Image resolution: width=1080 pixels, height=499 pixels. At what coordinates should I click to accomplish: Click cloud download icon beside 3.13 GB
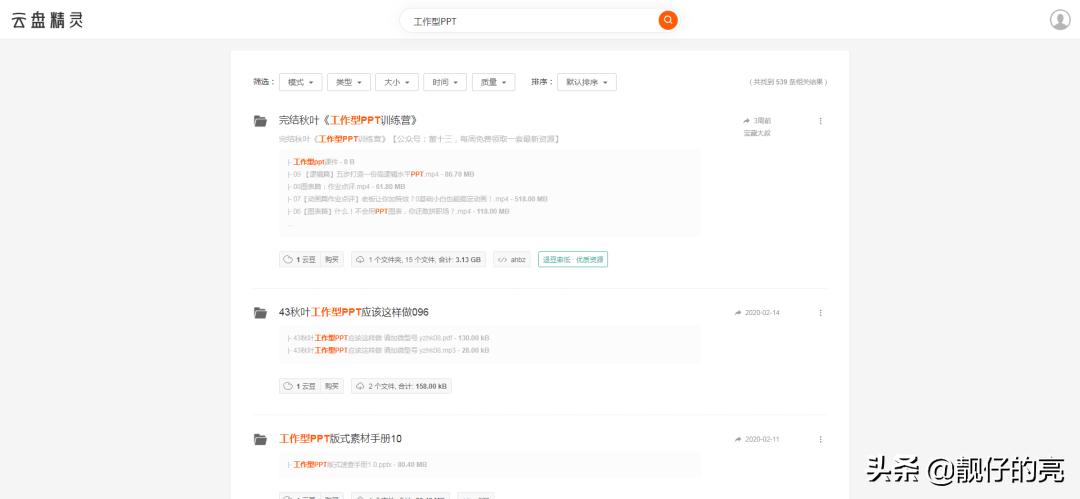(360, 259)
